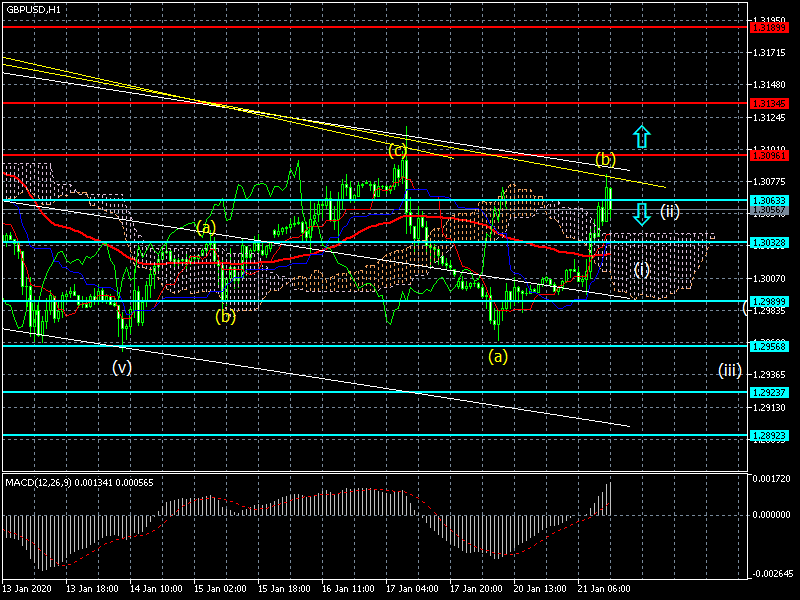This screenshot has width=800, height=600.
Task: Select the yellow (a) label near 15 Jan peak
Action: pos(206,228)
